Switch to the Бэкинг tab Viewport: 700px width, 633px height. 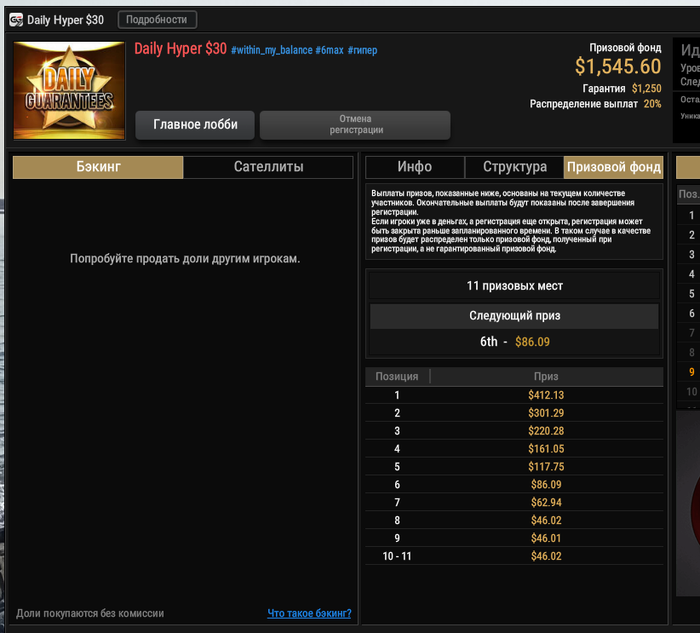[x=98, y=167]
